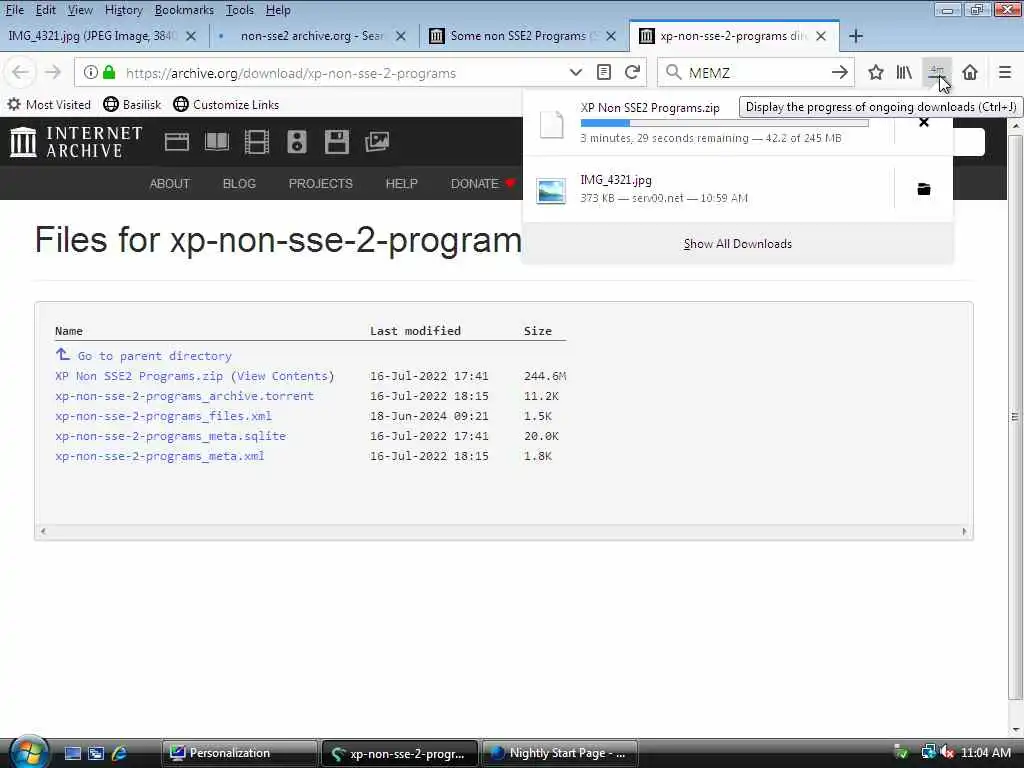Screen dimensions: 1024x768
Task: Click the green secure padlock icon
Action: click(x=109, y=72)
